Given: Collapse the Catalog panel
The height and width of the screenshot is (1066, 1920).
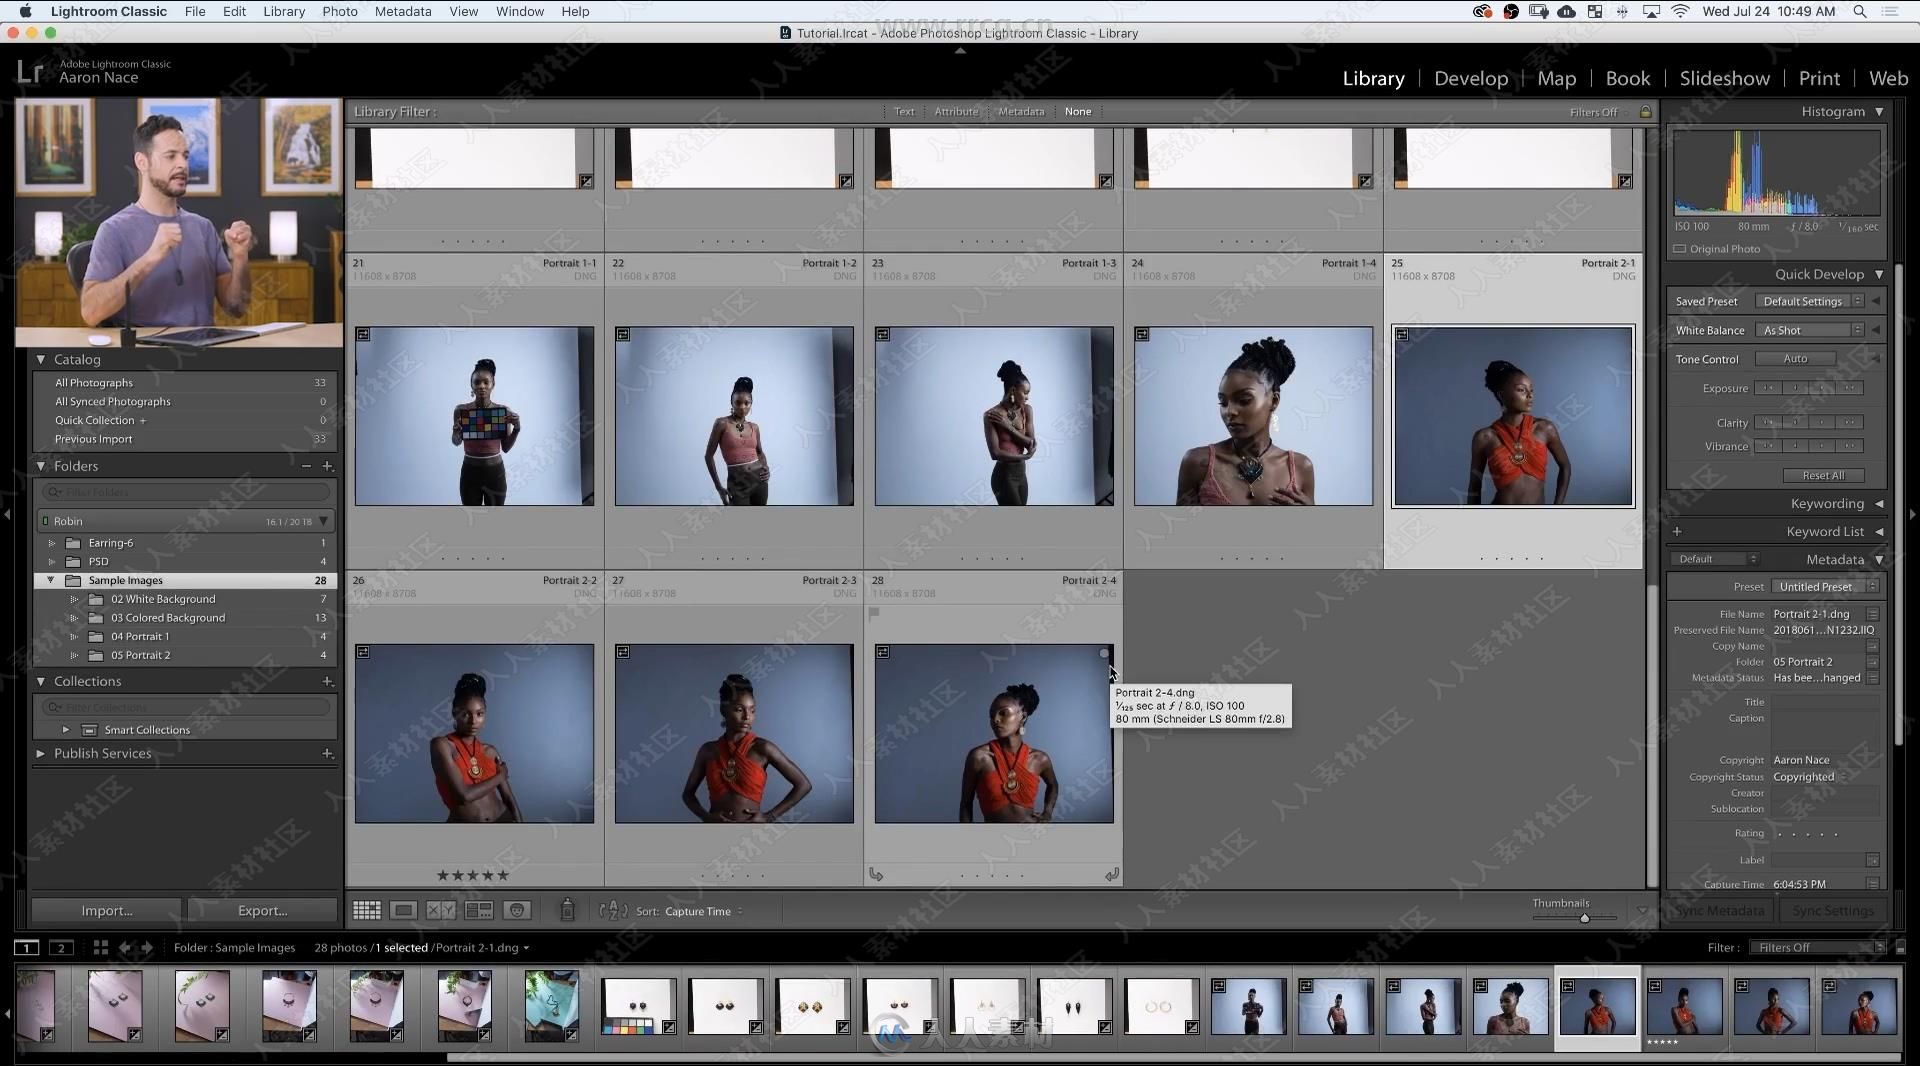Looking at the screenshot, I should pos(41,359).
